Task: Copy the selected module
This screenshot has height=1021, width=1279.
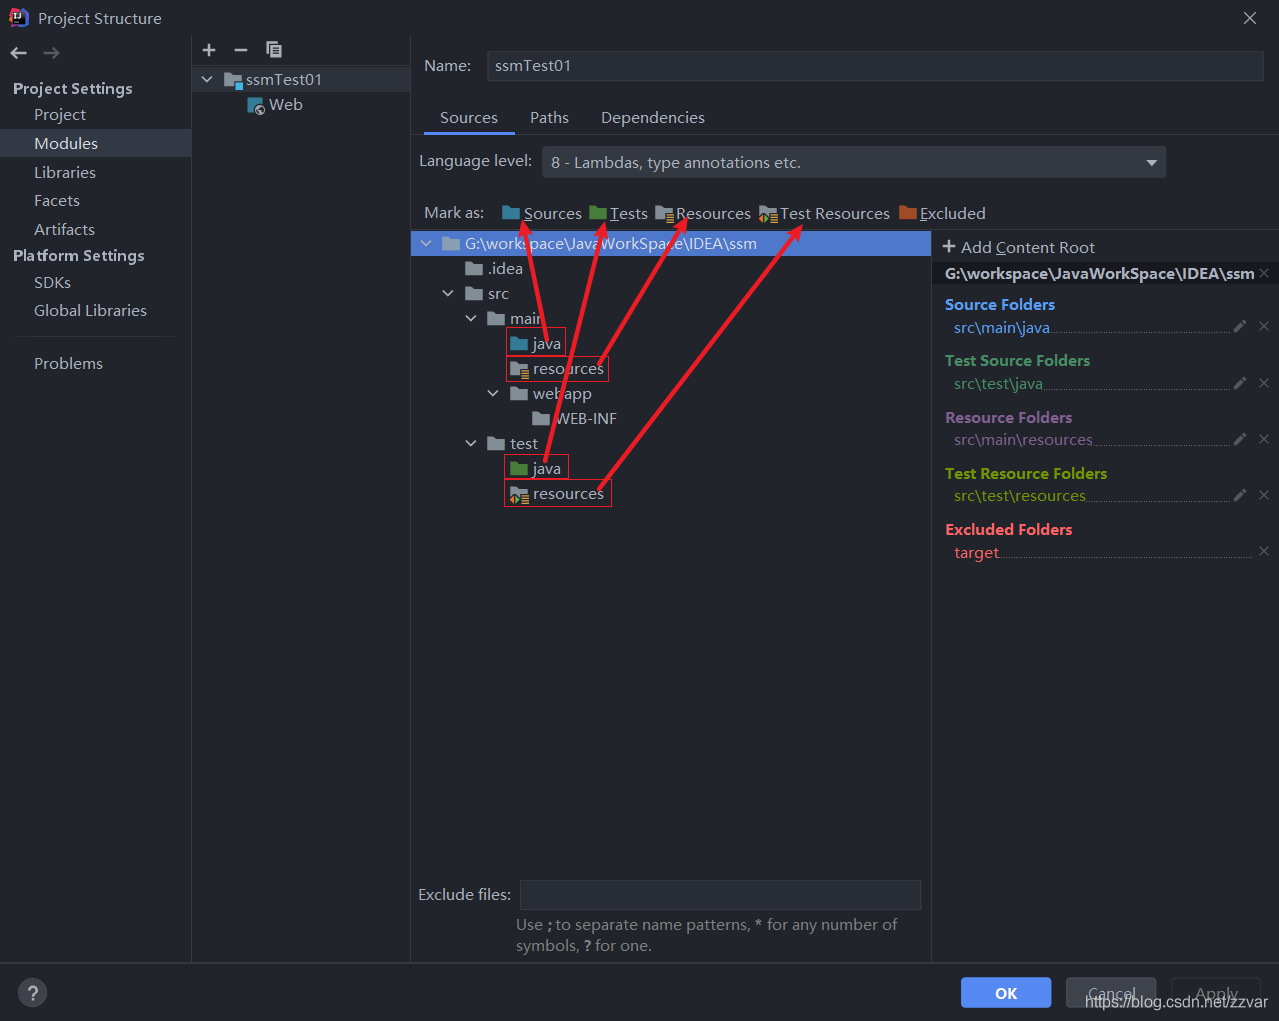Action: pos(274,50)
